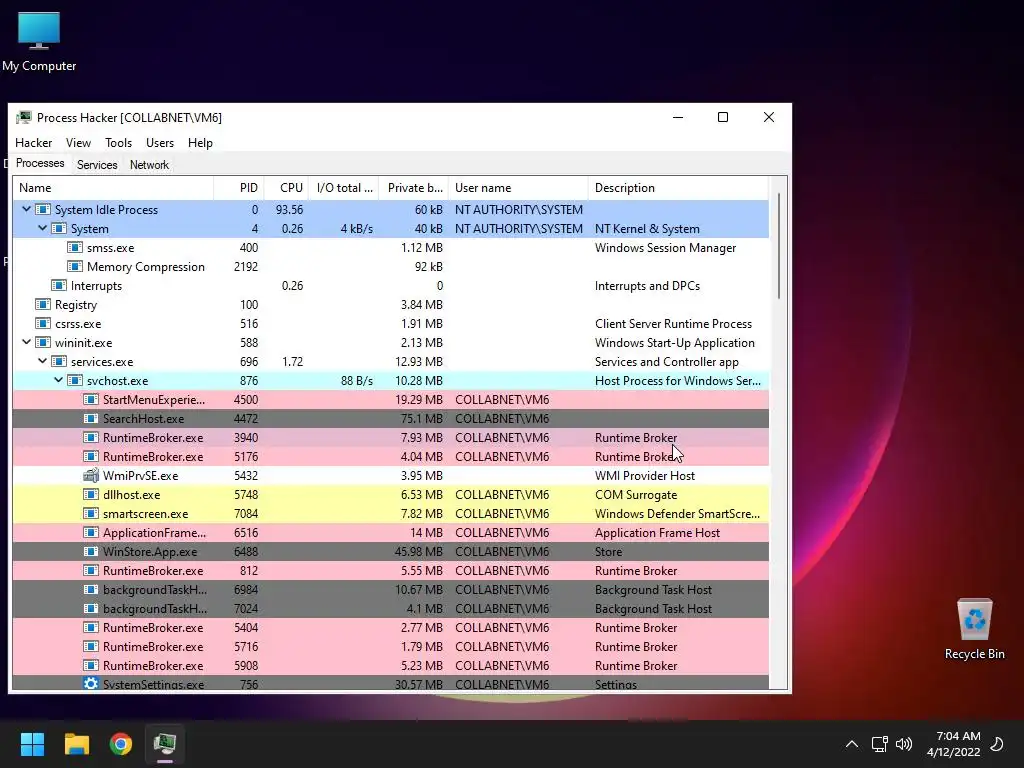Show hidden tray icons chevron

(852, 744)
